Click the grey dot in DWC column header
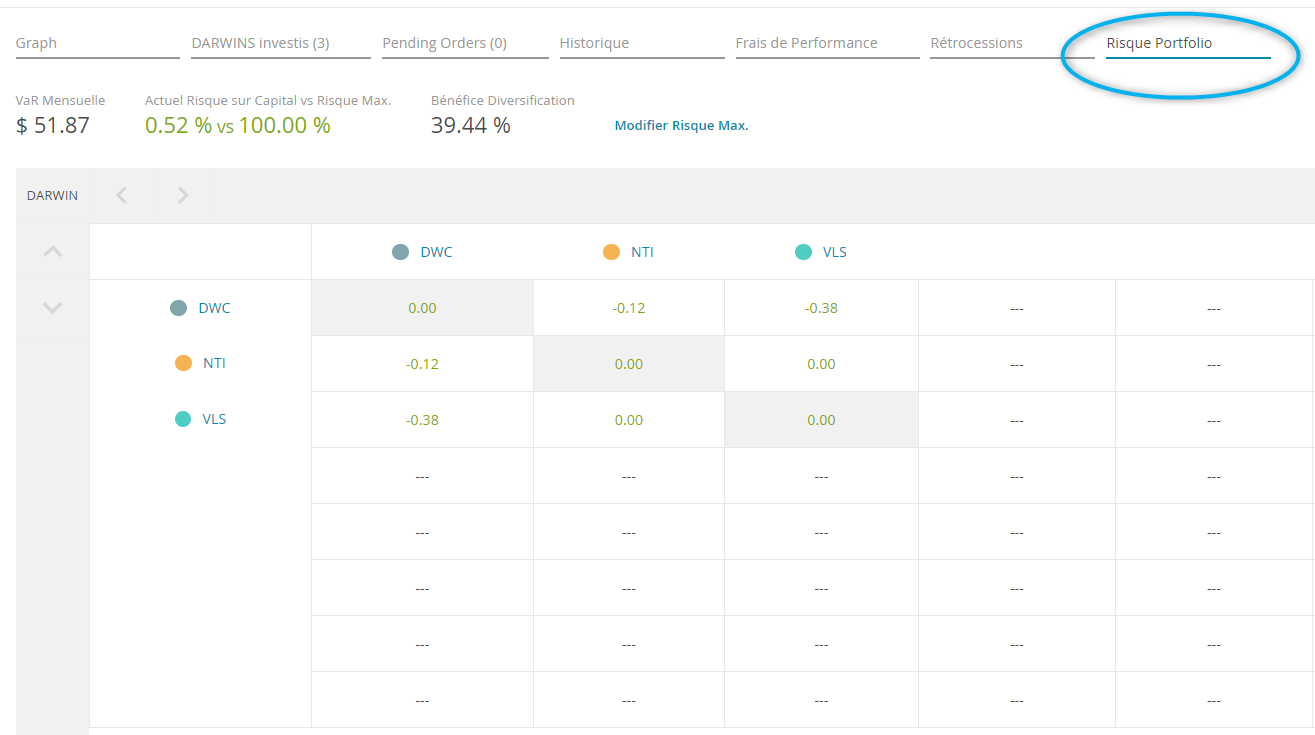 (401, 252)
